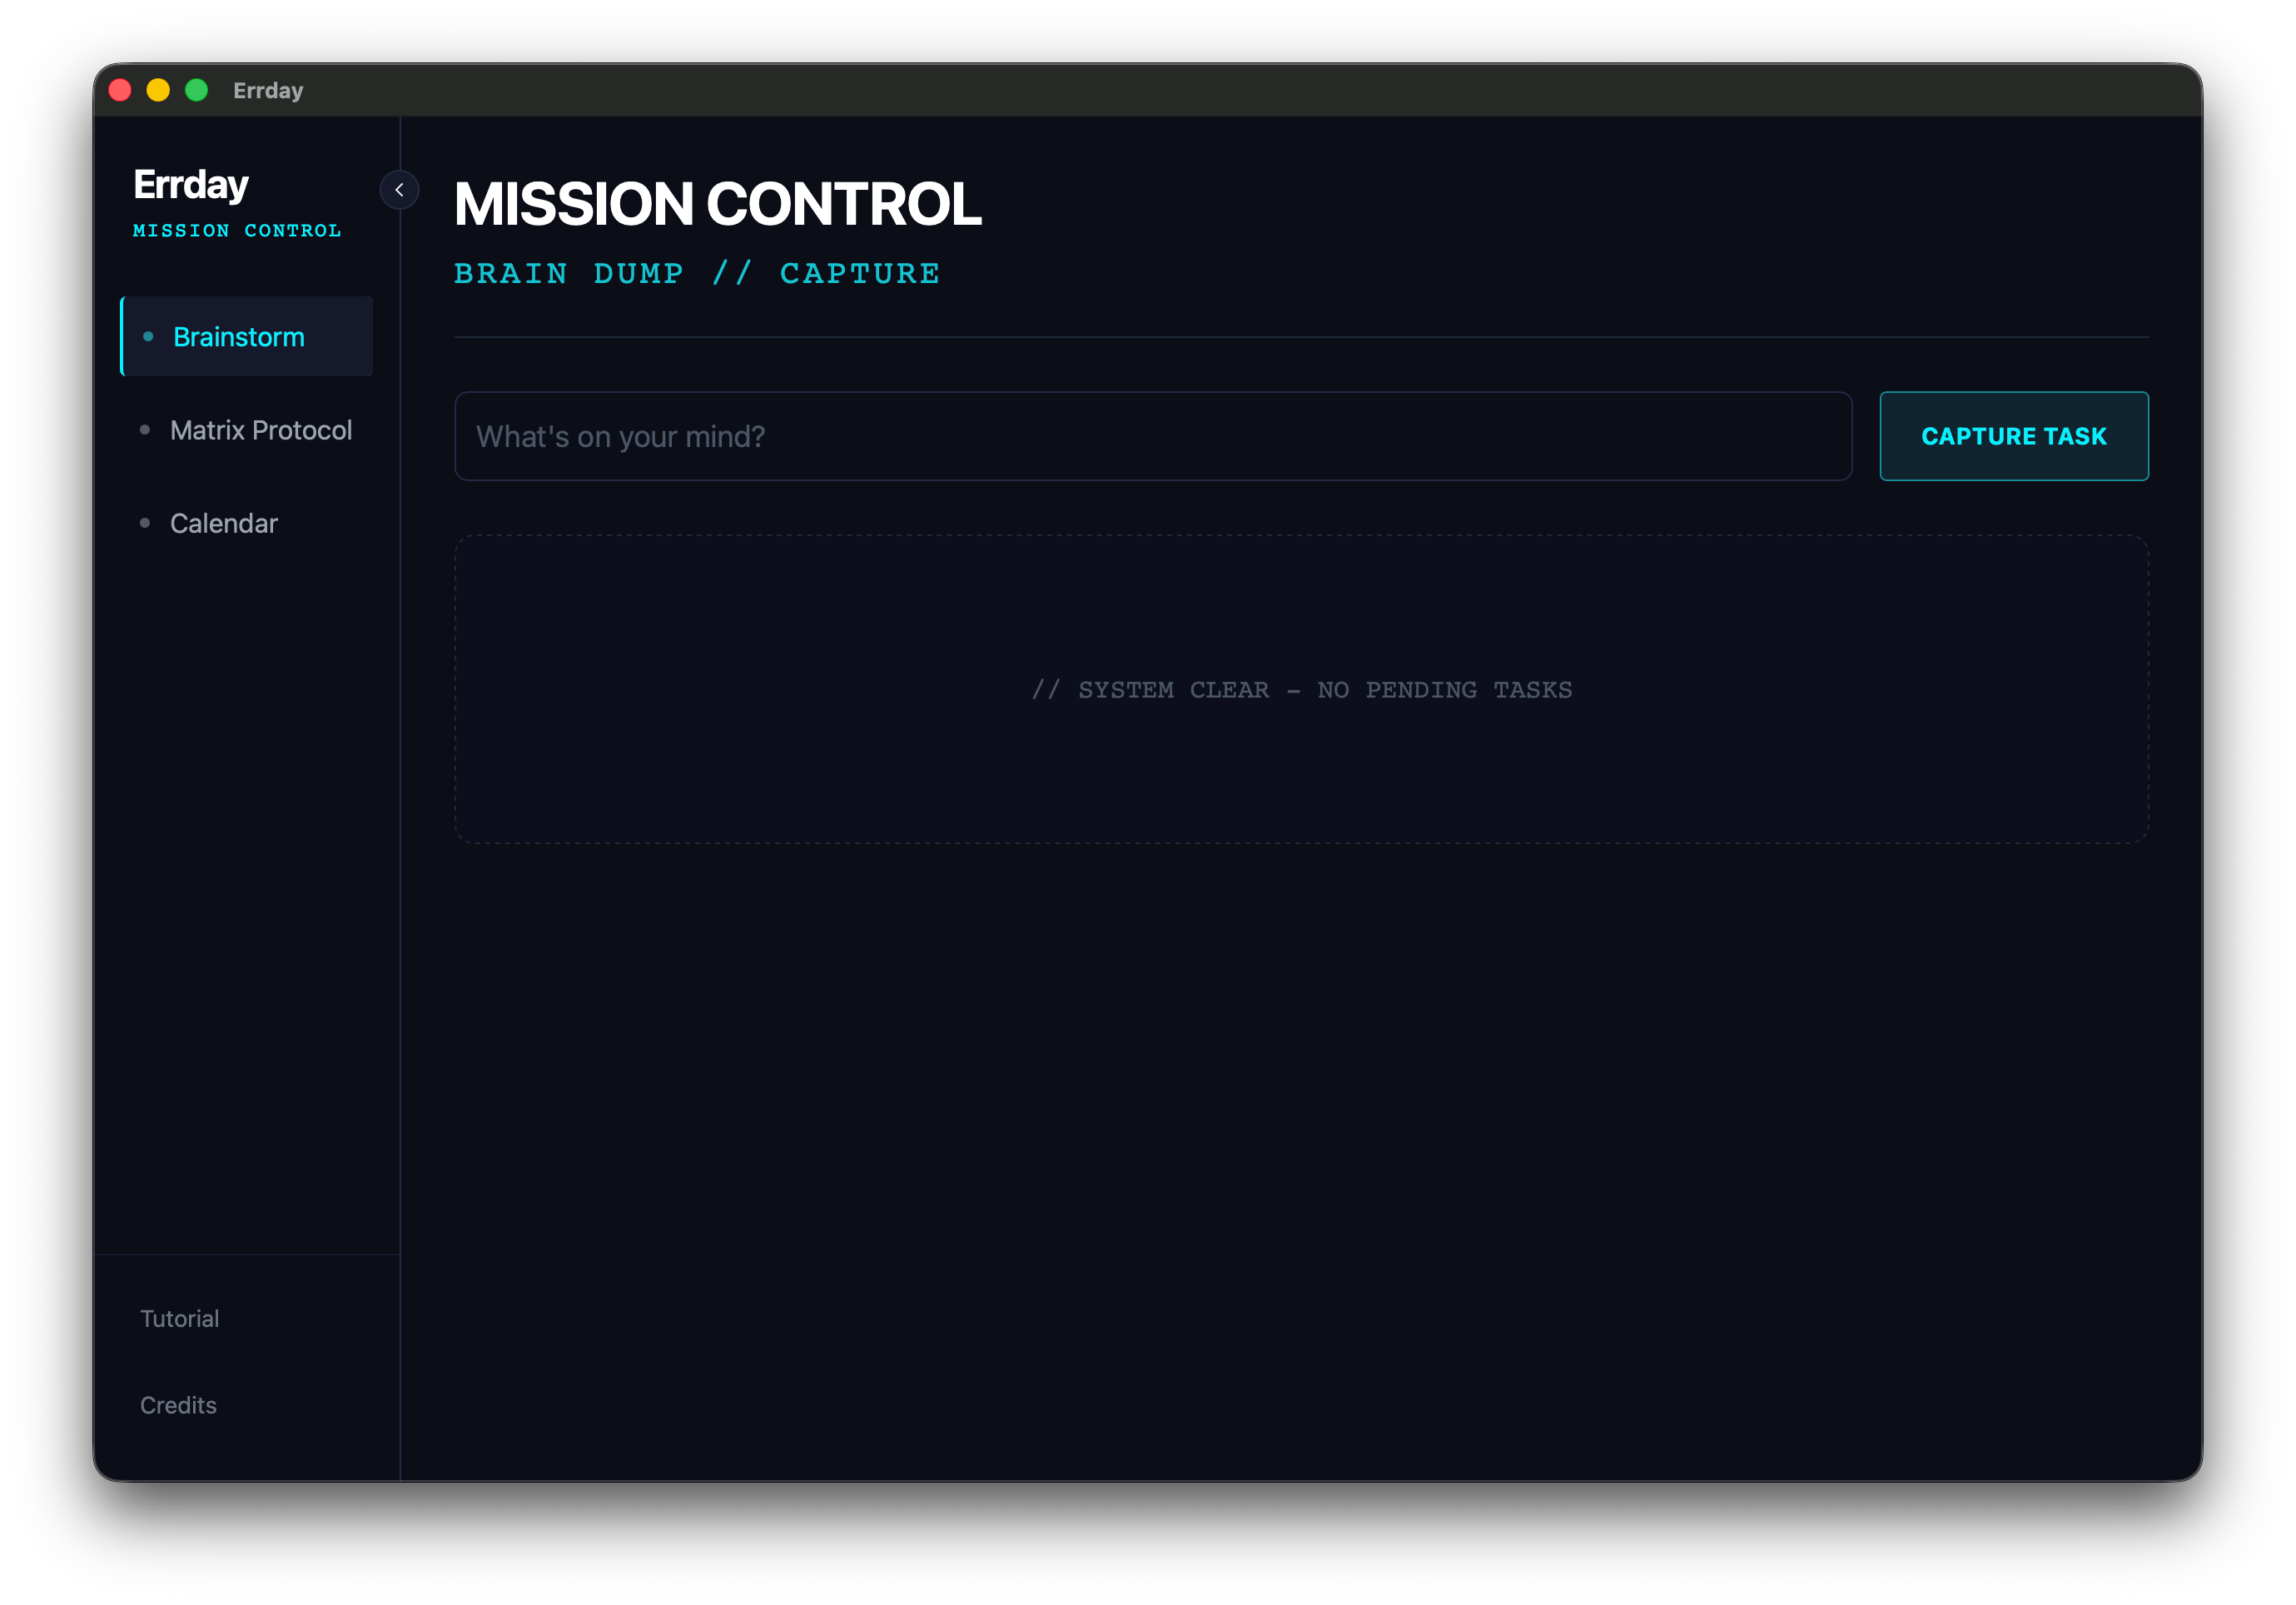Minimize the window with the yellow button
Image resolution: width=2296 pixels, height=1605 pixels.
[158, 90]
